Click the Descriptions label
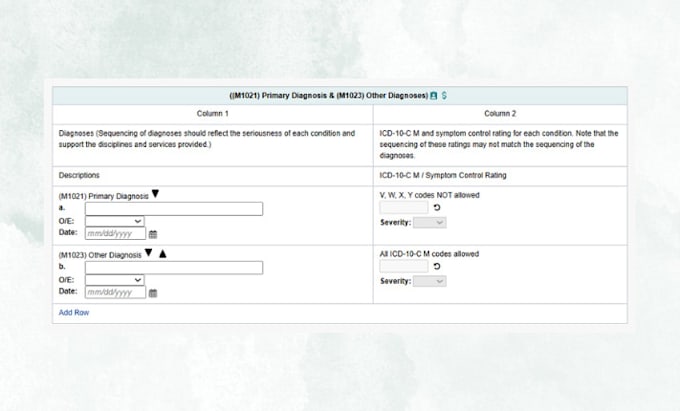Viewport: 680px width, 411px height. point(79,175)
